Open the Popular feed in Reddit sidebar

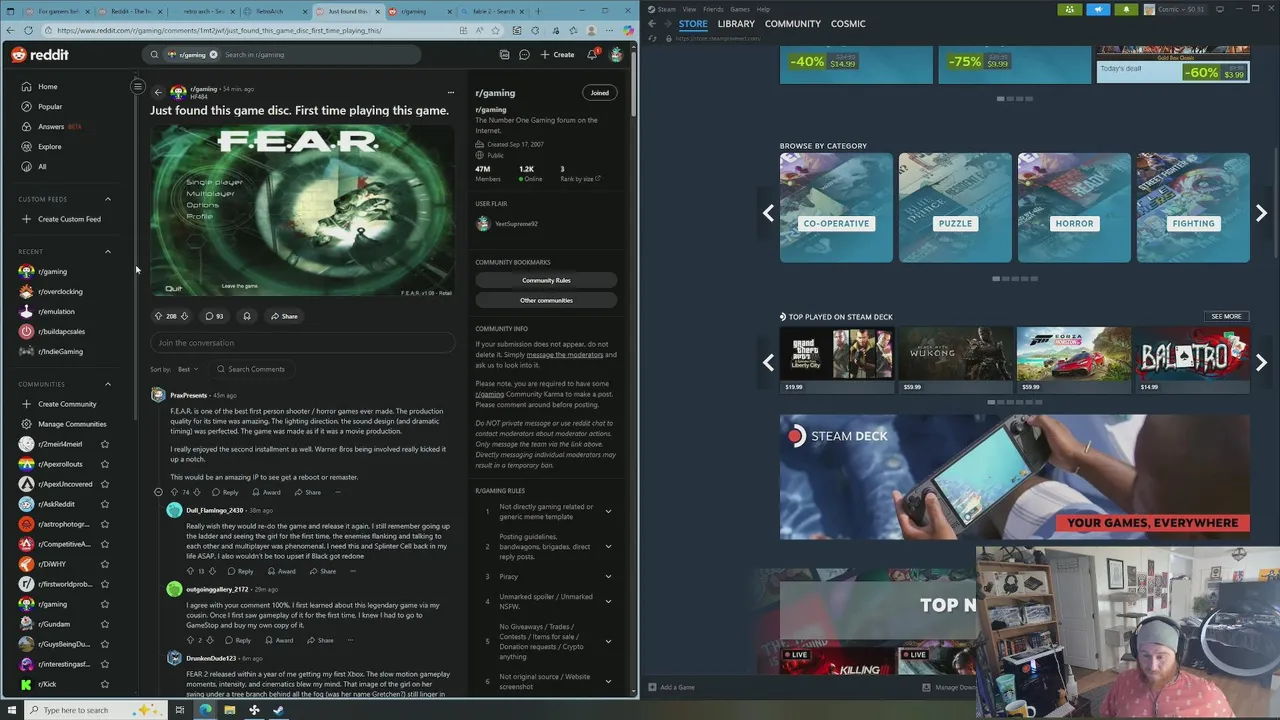pyautogui.click(x=49, y=107)
